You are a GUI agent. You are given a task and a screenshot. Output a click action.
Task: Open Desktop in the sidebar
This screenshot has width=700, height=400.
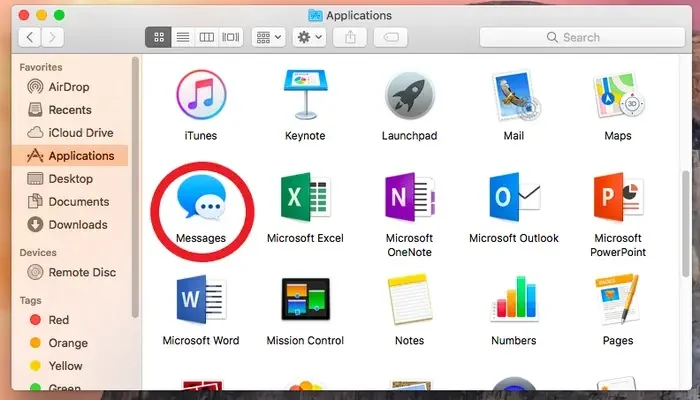tap(70, 179)
